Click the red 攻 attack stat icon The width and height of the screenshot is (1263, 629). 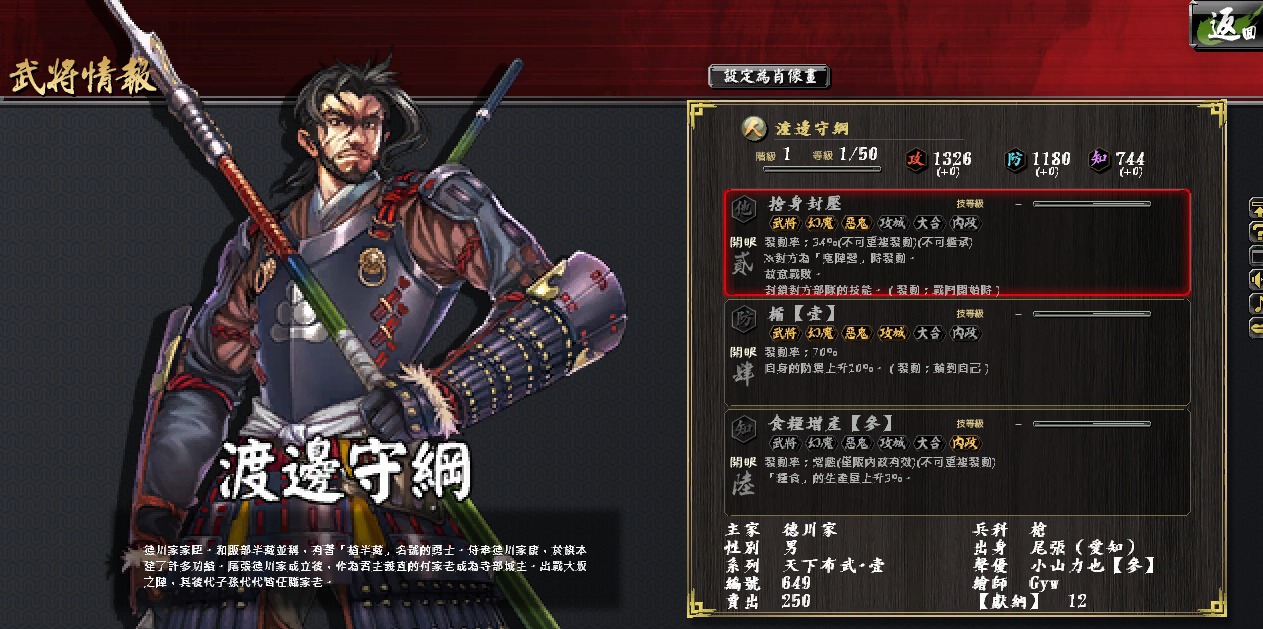tap(915, 160)
